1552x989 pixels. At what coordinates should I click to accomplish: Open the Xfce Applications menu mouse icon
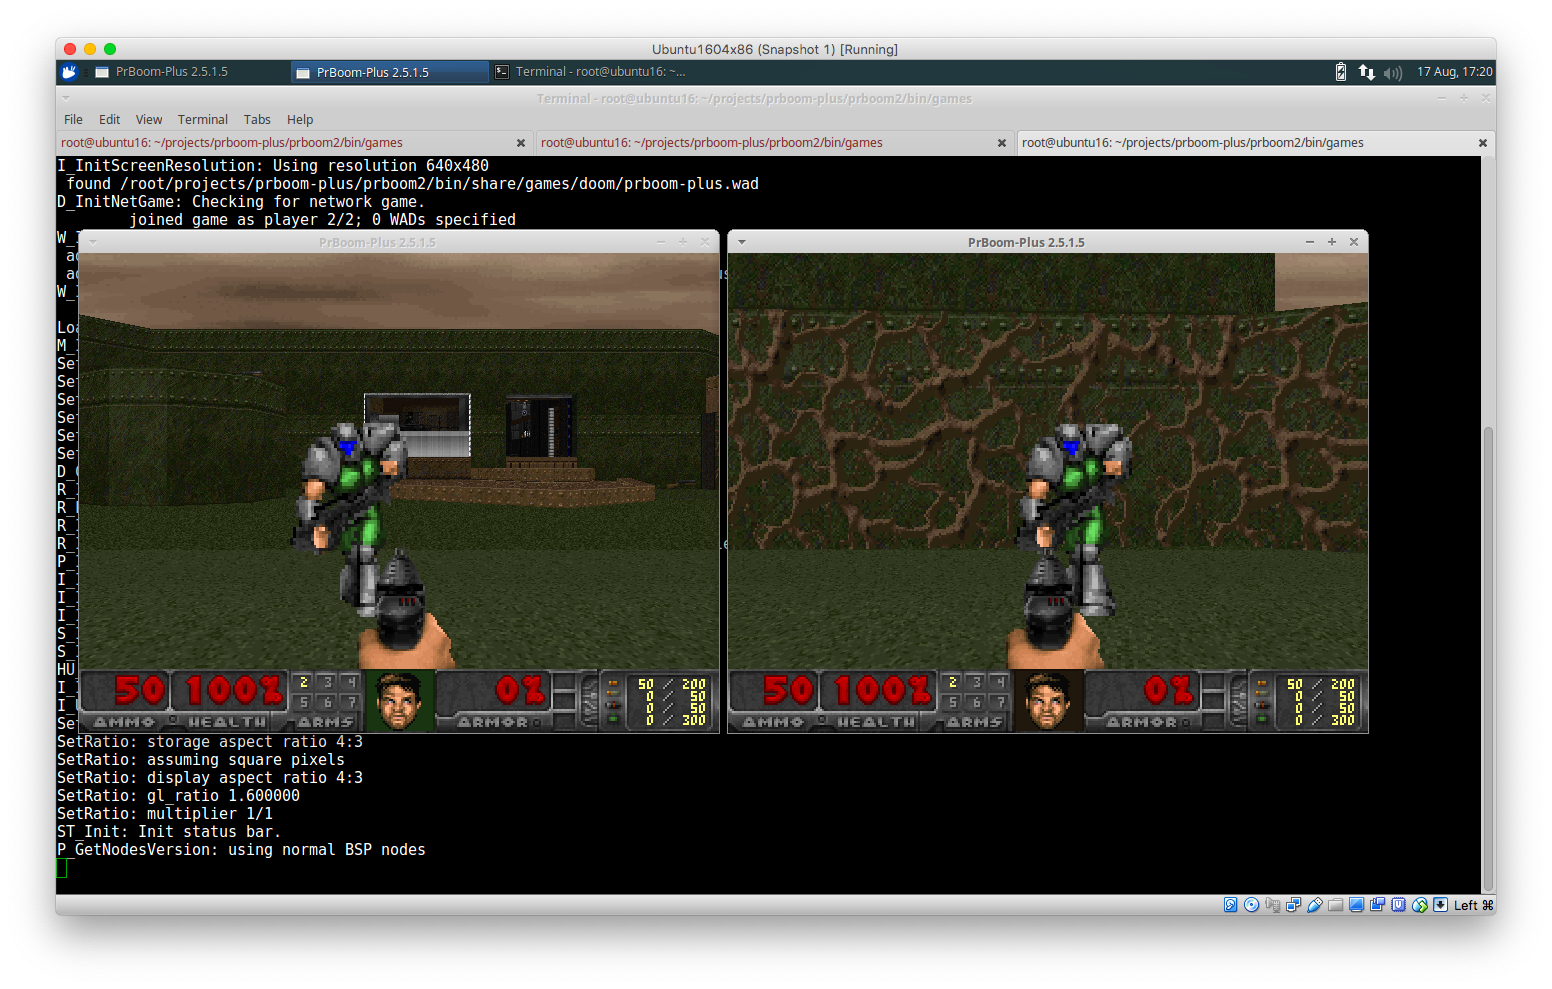69,72
